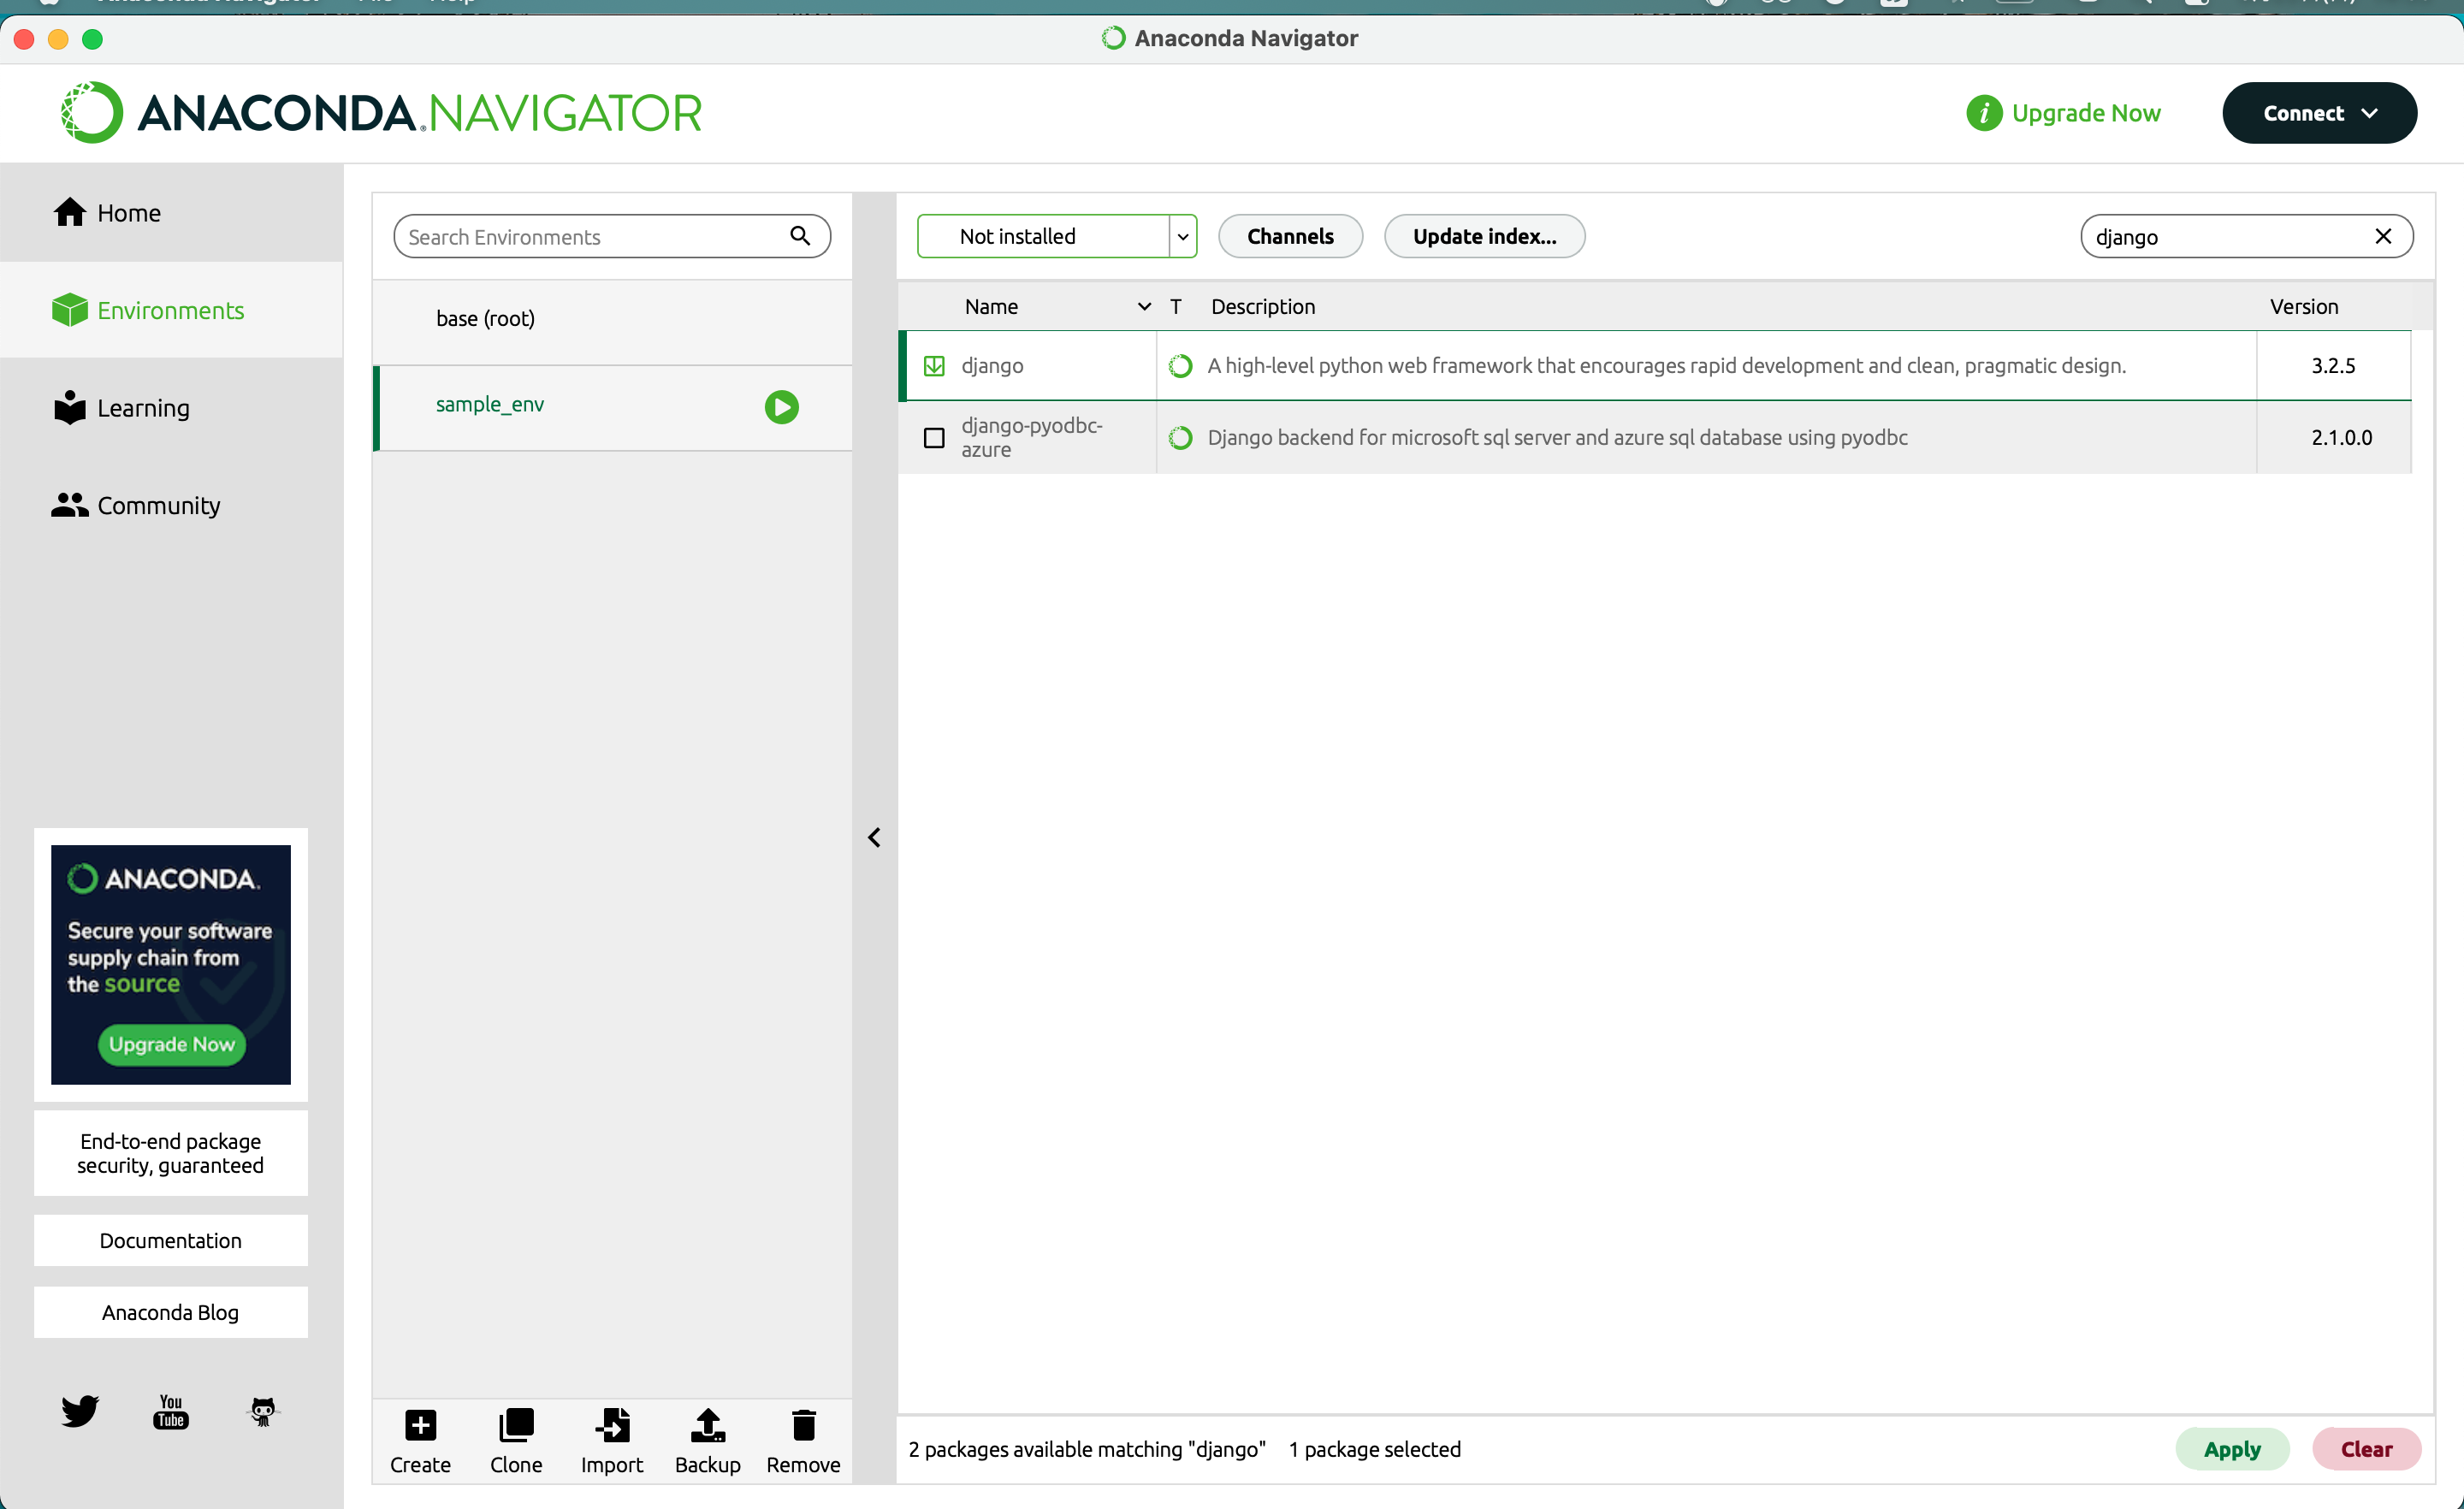
Task: Click the type icon in django-pyodbc-azure row
Action: (1180, 437)
